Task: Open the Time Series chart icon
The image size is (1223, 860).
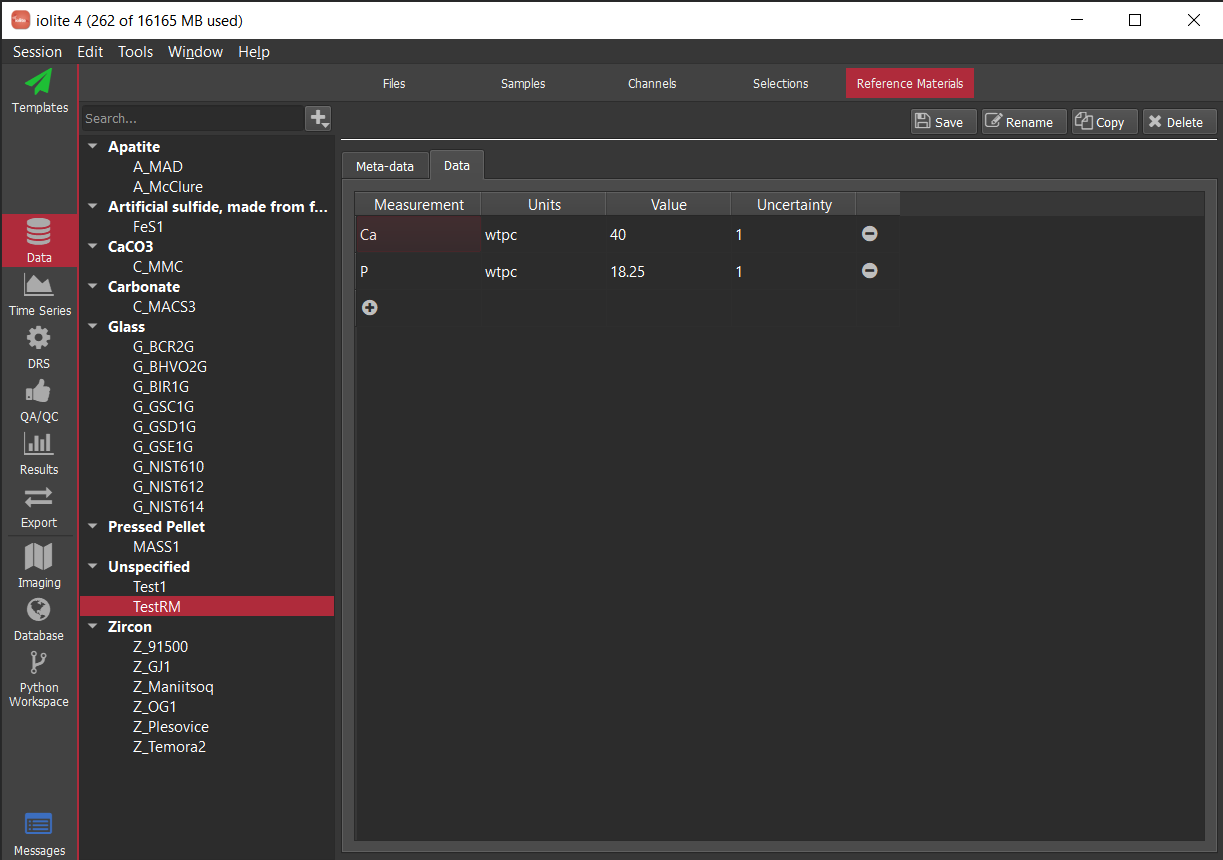Action: pyautogui.click(x=39, y=285)
